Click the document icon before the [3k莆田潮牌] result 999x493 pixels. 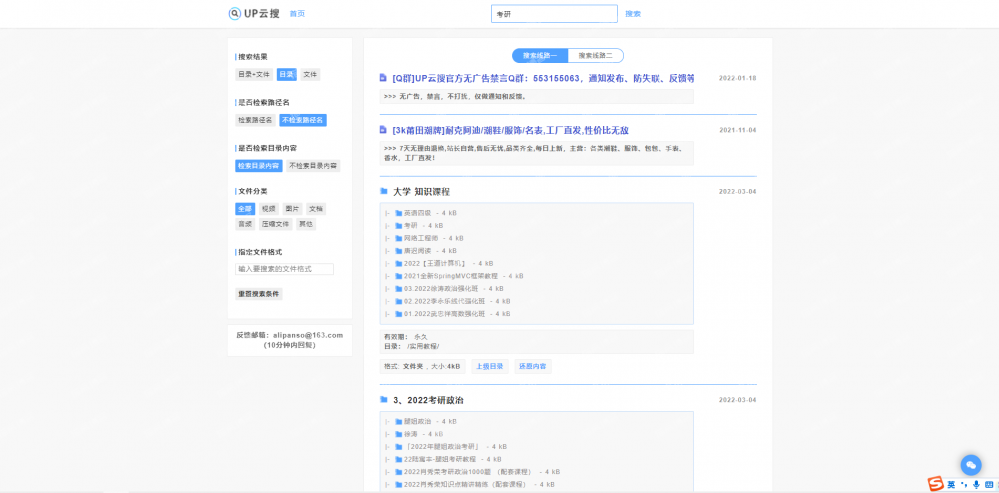[x=383, y=130]
